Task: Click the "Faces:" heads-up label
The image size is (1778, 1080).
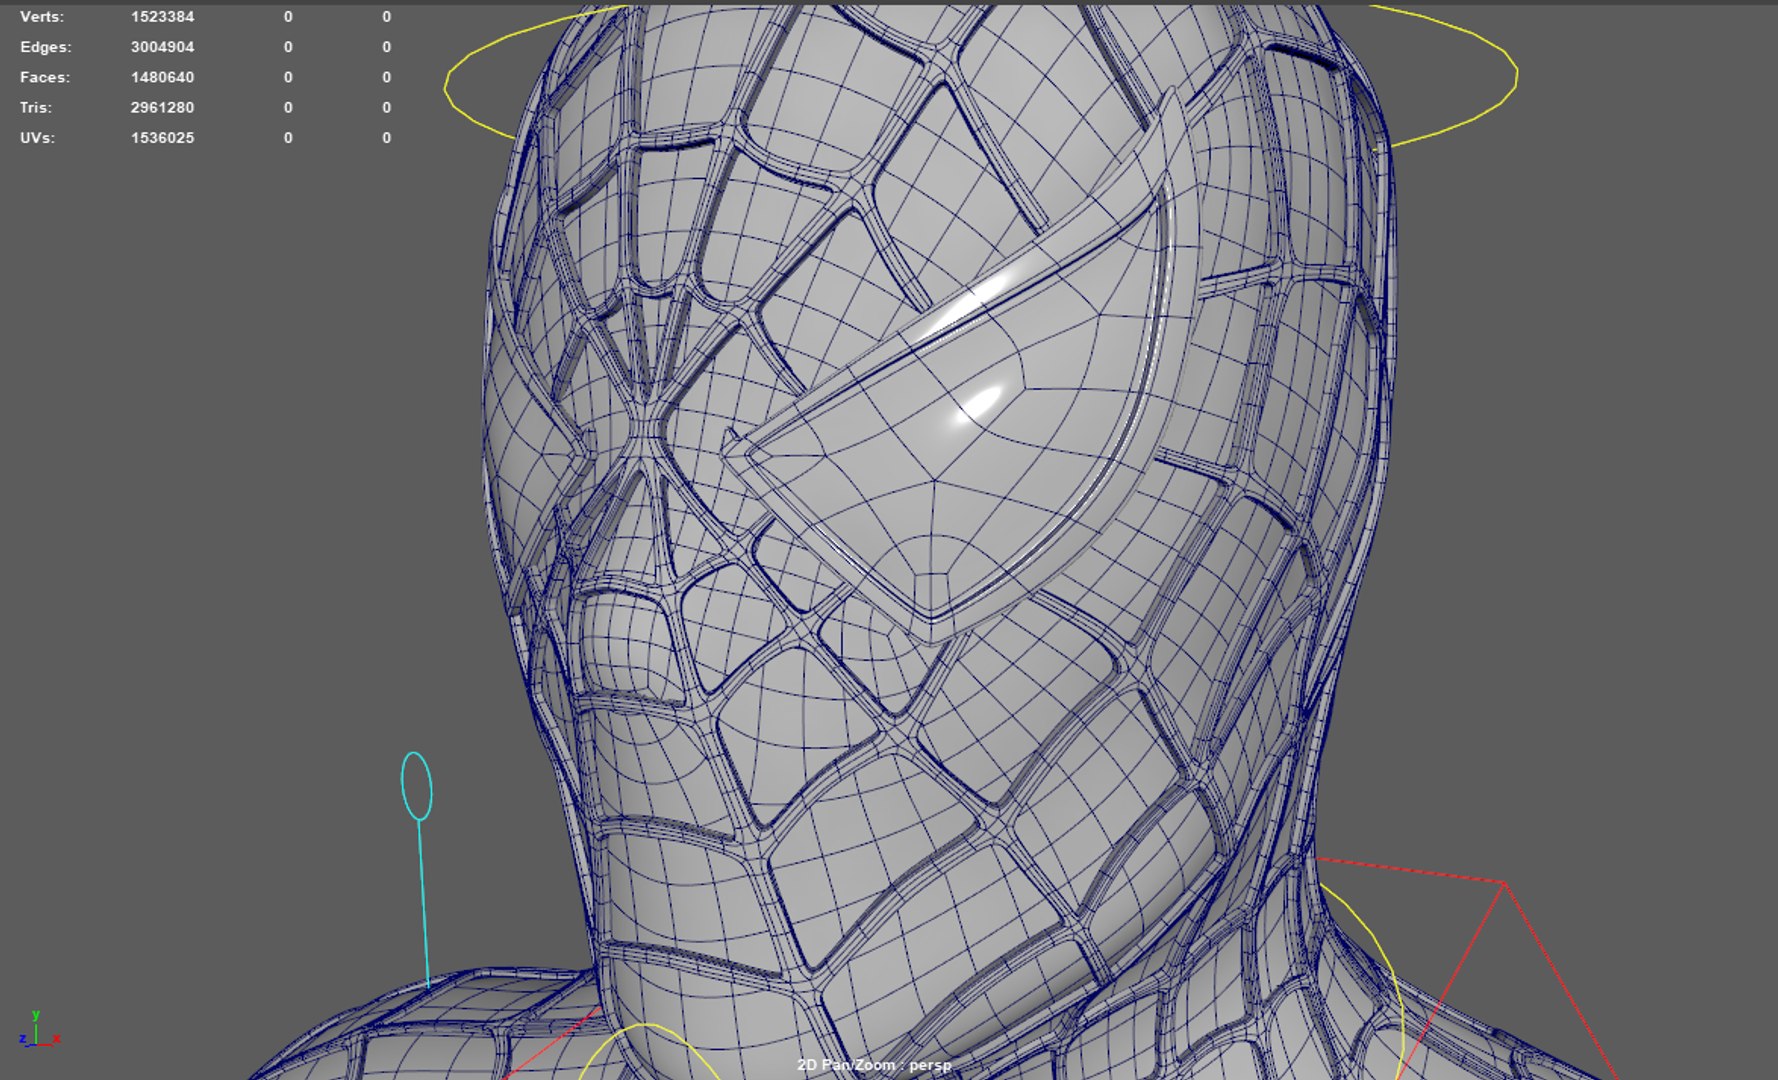Action: pyautogui.click(x=45, y=77)
